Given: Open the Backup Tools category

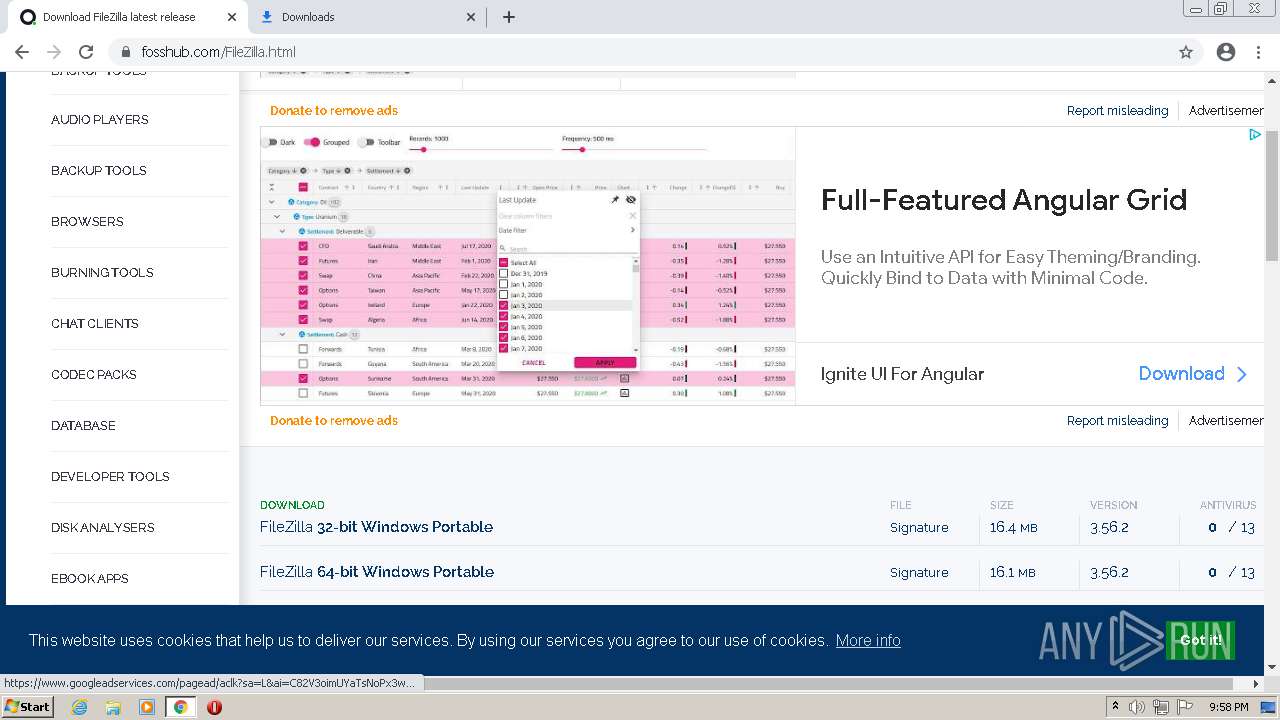Looking at the screenshot, I should pyautogui.click(x=99, y=170).
